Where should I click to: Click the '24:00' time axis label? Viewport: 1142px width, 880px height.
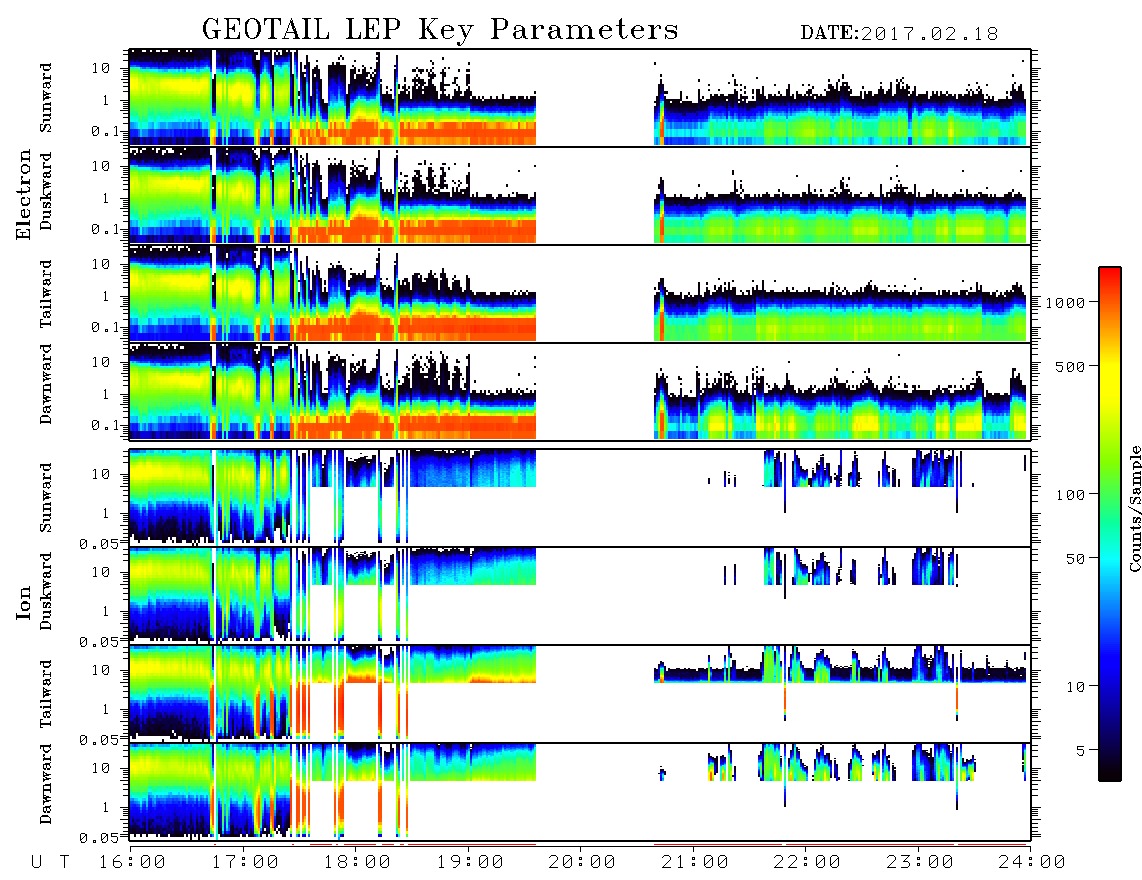click(x=1032, y=863)
